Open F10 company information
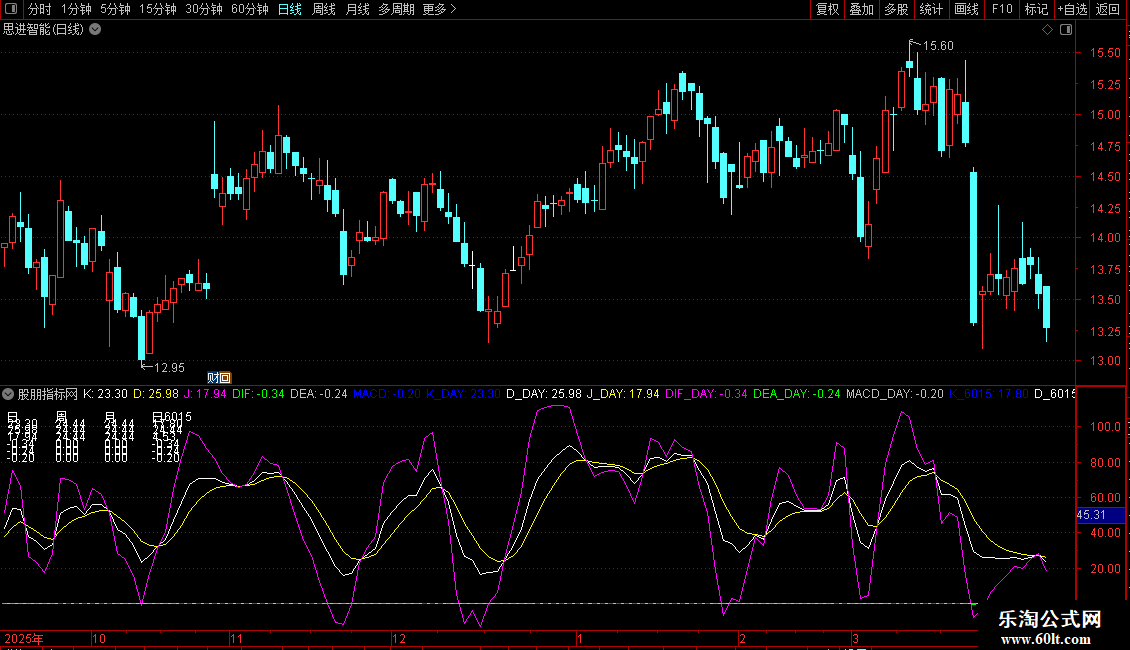Viewport: 1130px width, 650px height. point(1002,9)
